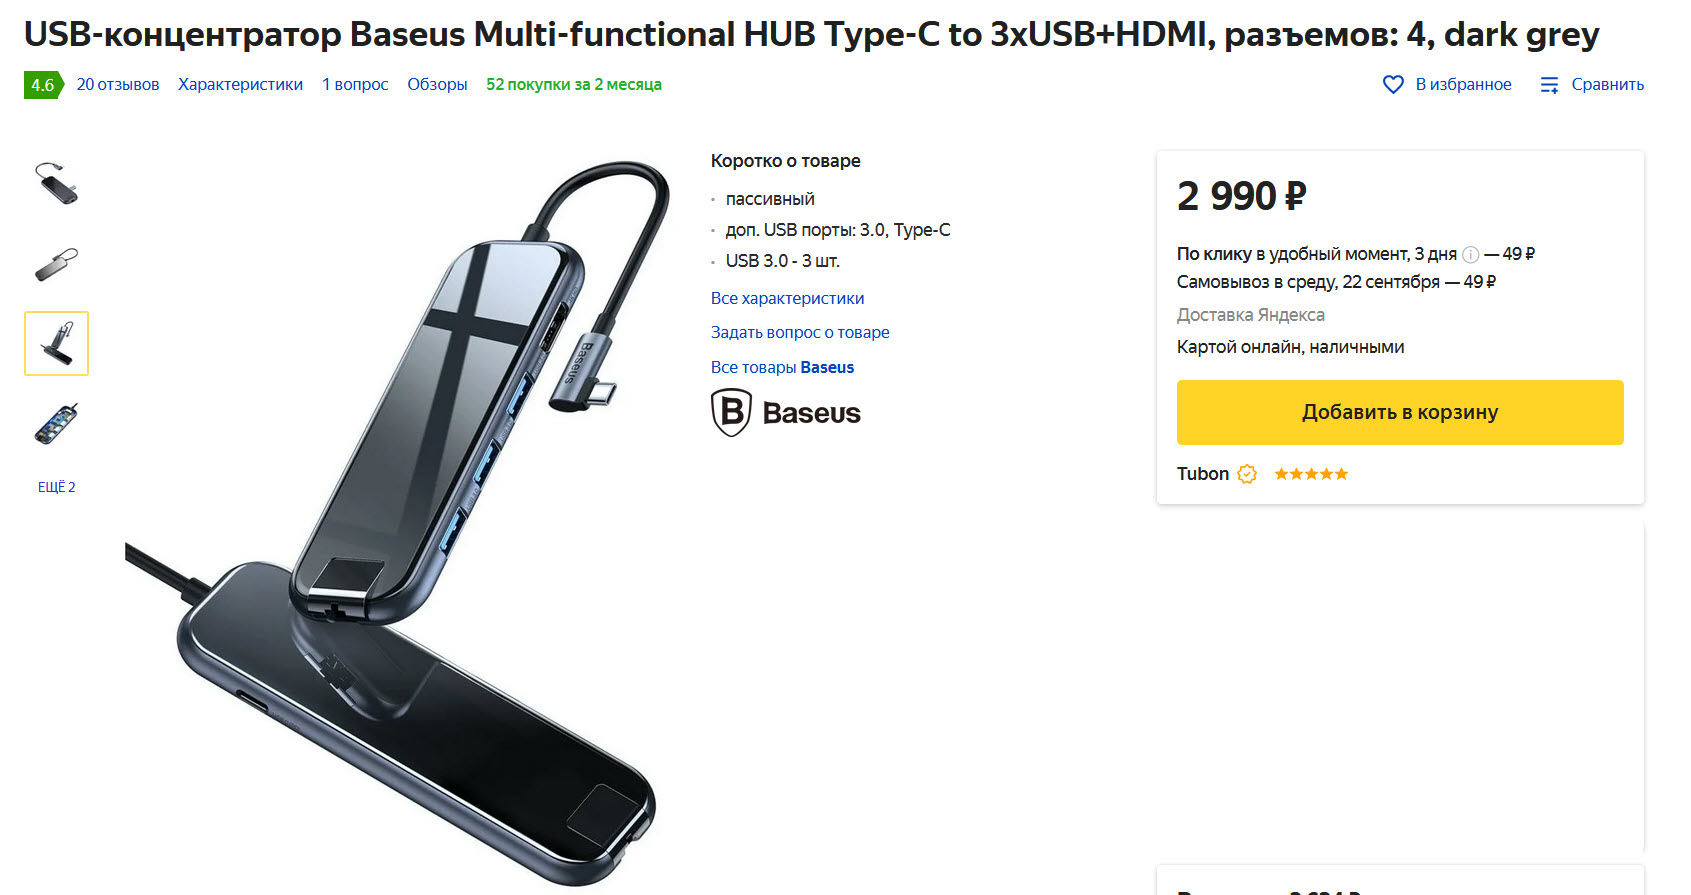Select the second hub thumbnail image
1691x895 pixels.
[x=56, y=264]
